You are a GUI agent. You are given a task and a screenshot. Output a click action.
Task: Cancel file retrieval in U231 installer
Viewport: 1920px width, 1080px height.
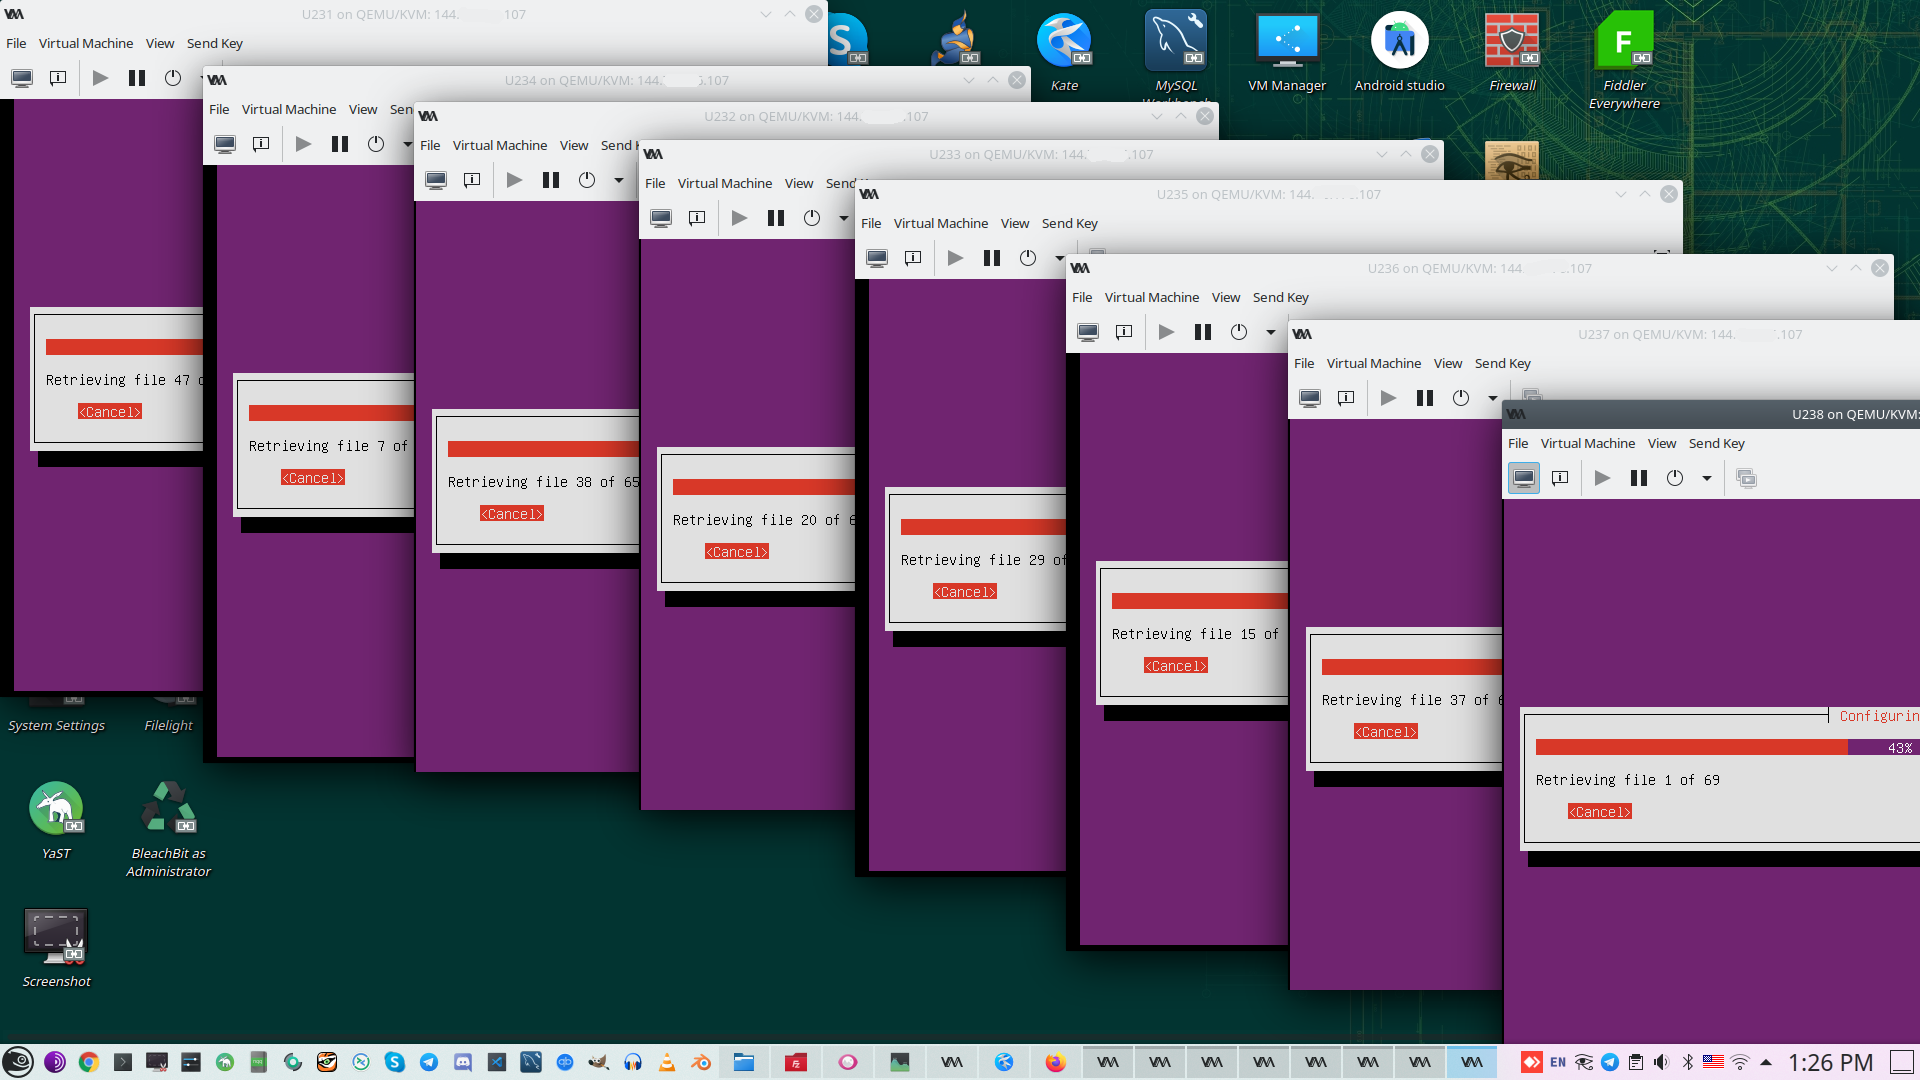click(110, 412)
